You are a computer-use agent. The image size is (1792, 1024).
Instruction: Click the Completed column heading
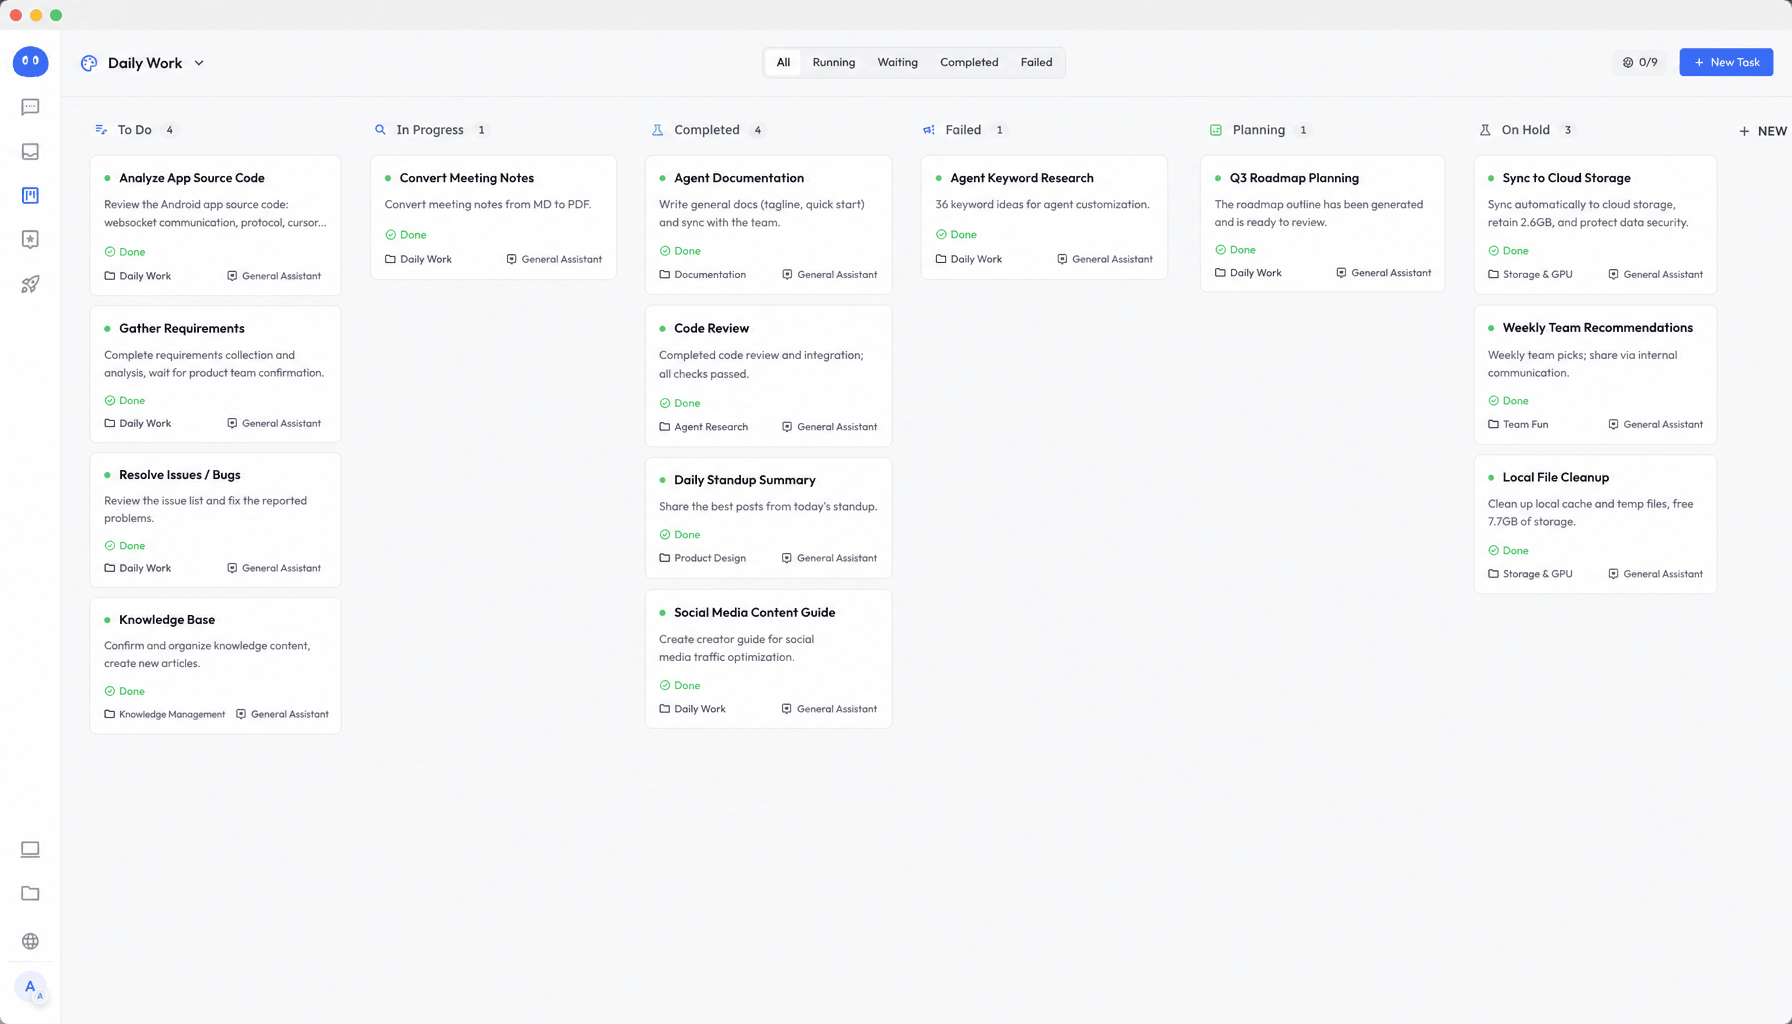707,130
